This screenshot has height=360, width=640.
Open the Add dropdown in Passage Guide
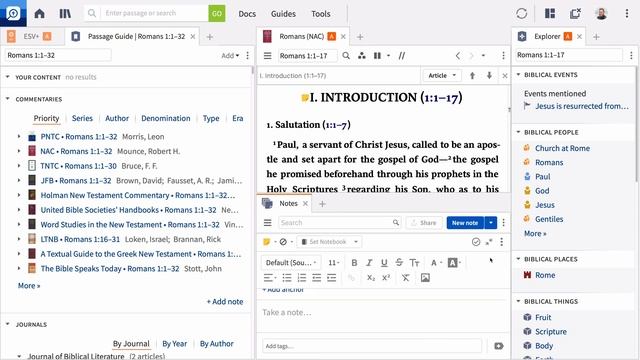point(230,56)
